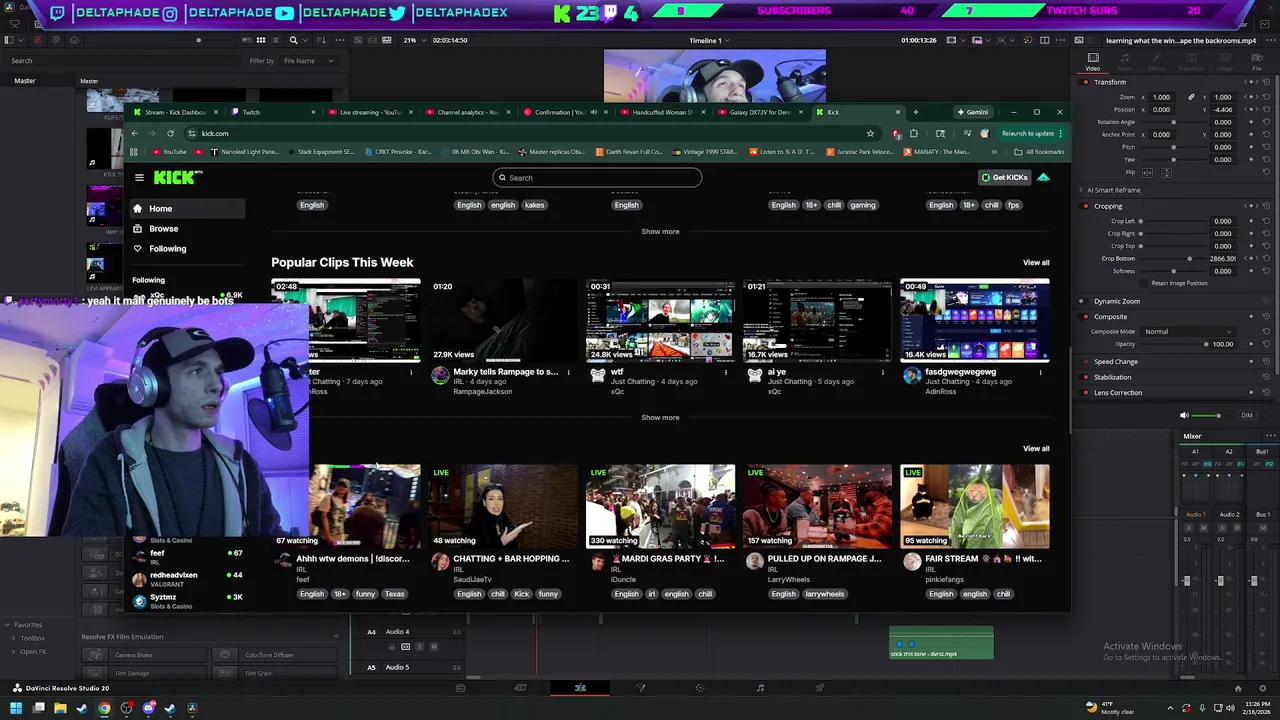The image size is (1280, 720).
Task: Reset the Crop Bottom value
Action: point(1266,258)
